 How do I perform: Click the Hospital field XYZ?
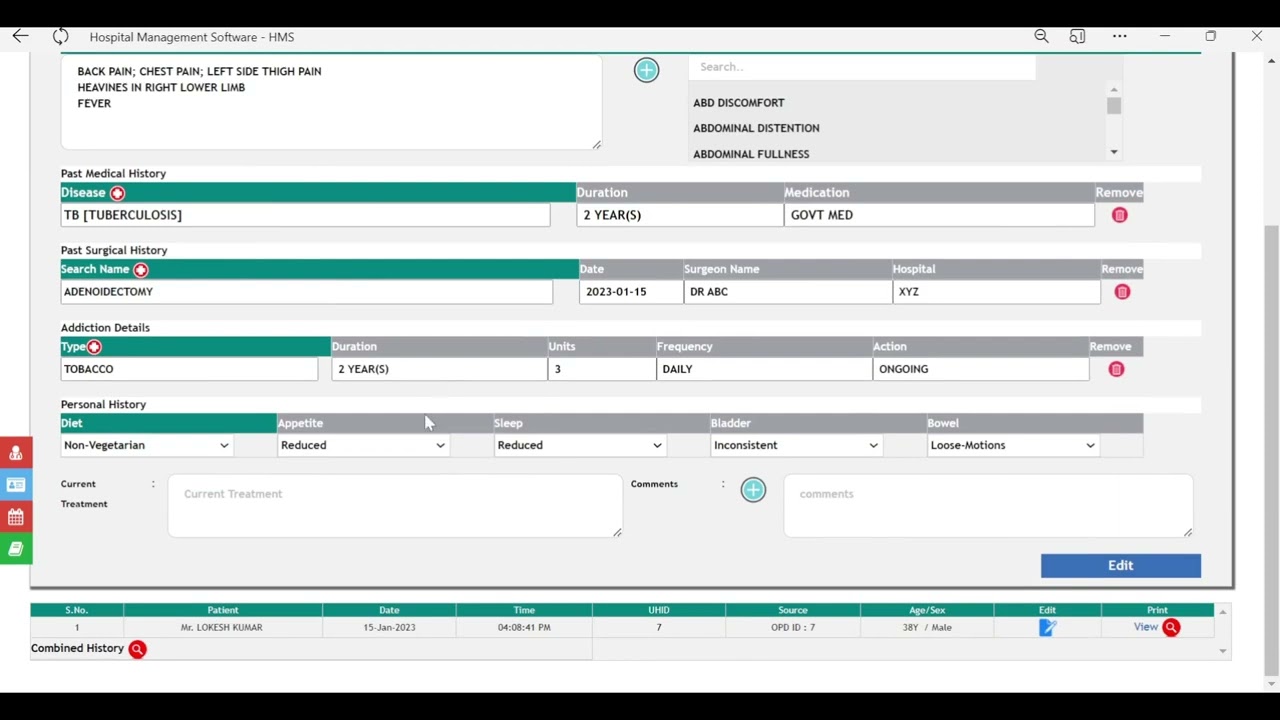coord(996,292)
